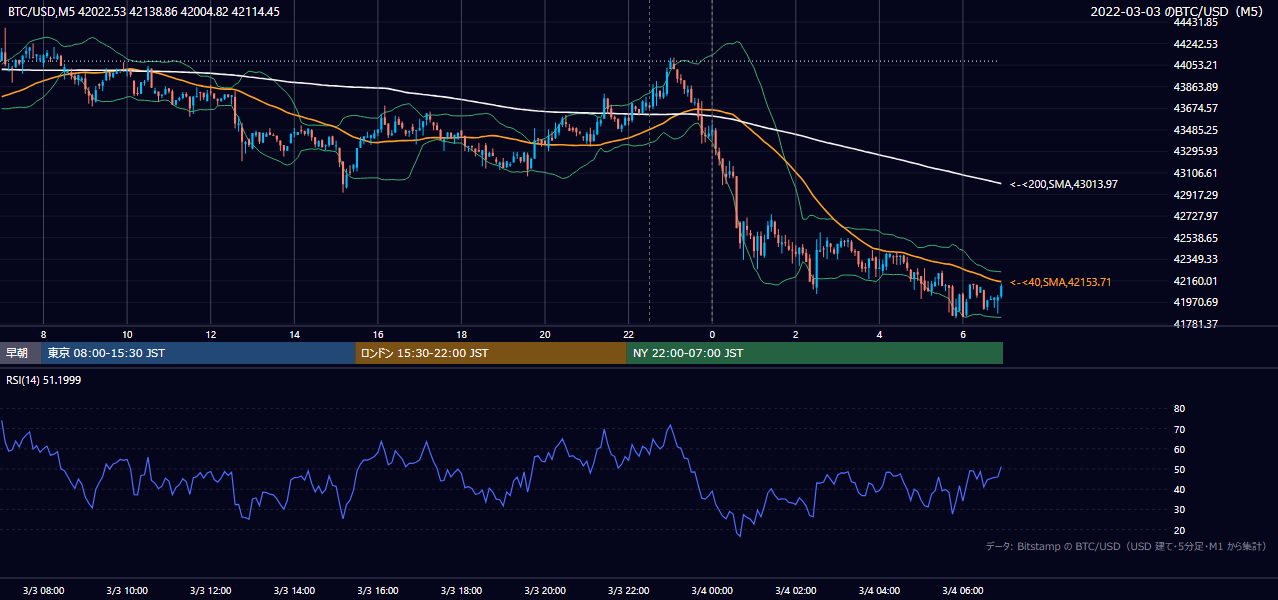Click the 3/3 08:00 bottom time label

[43, 590]
